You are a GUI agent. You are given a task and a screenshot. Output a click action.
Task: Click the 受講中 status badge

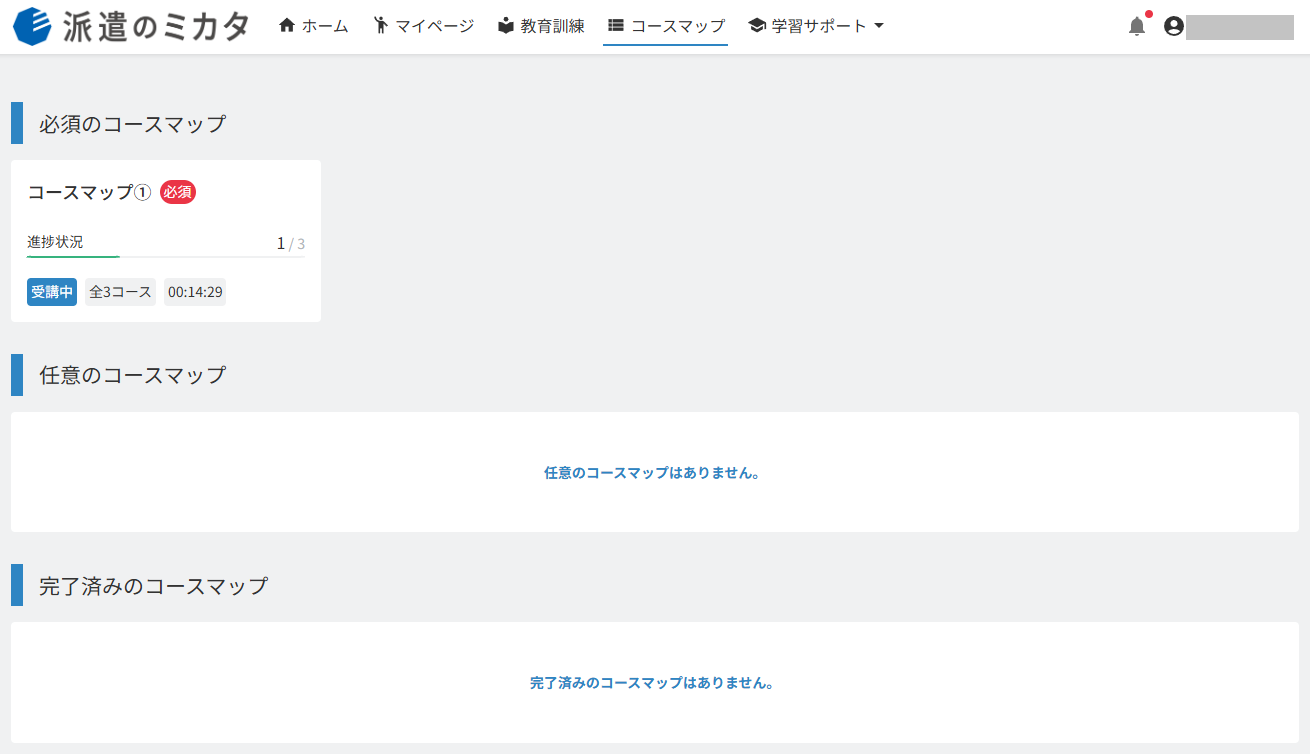tap(52, 292)
